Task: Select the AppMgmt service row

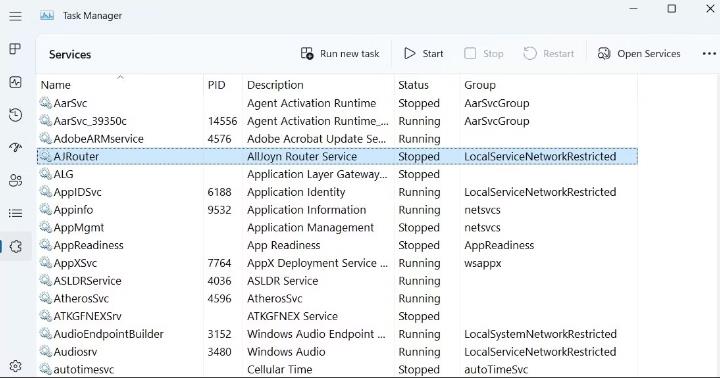Action: (x=337, y=227)
